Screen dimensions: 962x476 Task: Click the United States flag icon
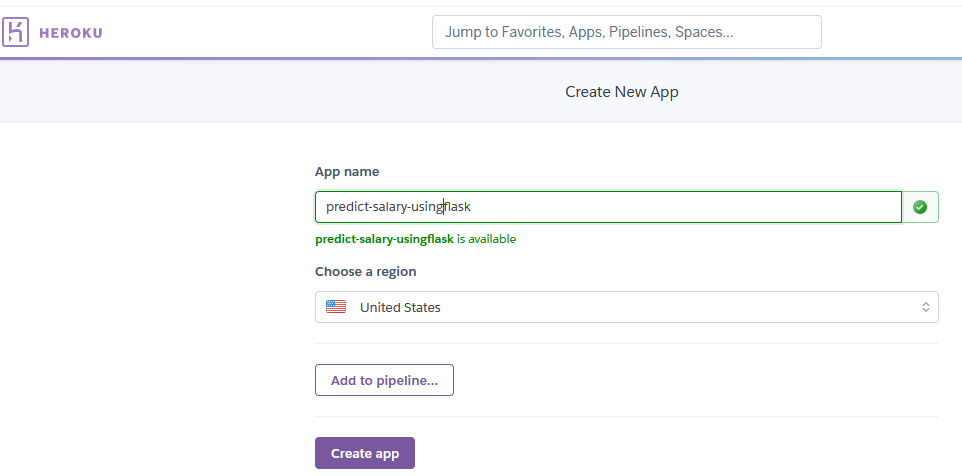pos(336,307)
